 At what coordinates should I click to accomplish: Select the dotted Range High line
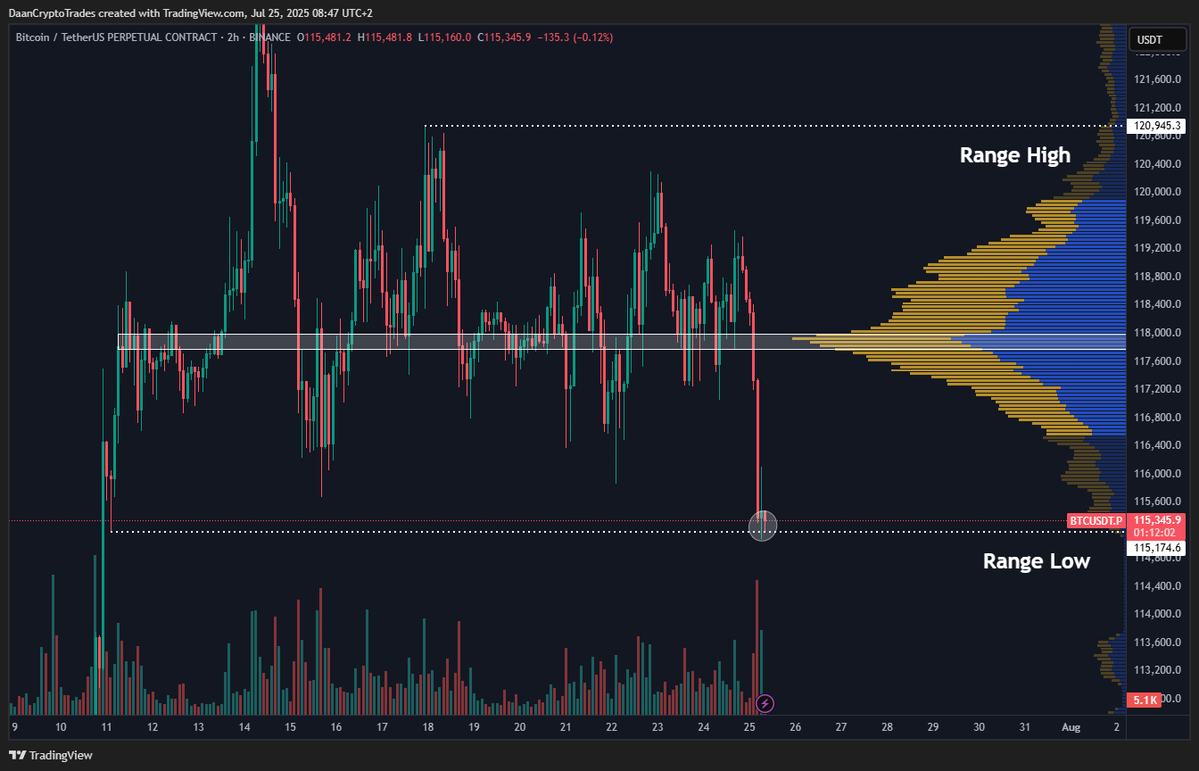[700, 126]
